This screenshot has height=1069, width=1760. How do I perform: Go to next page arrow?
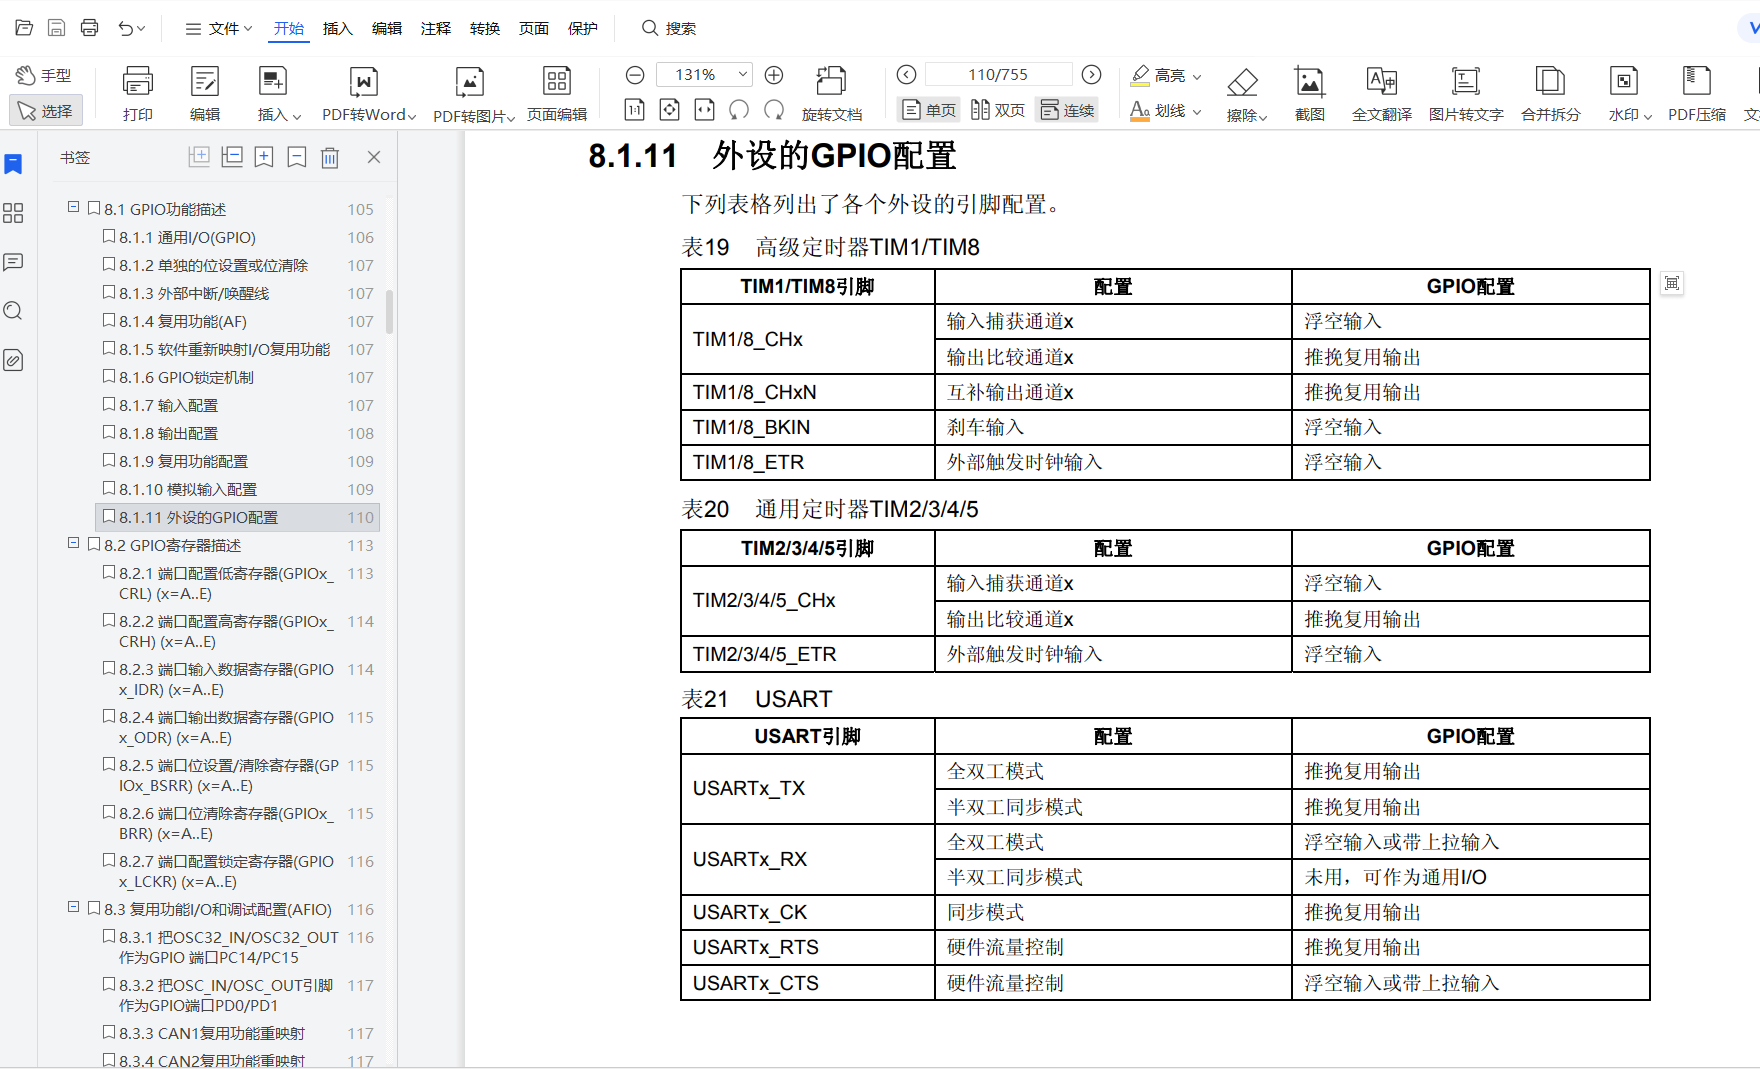(x=1092, y=75)
